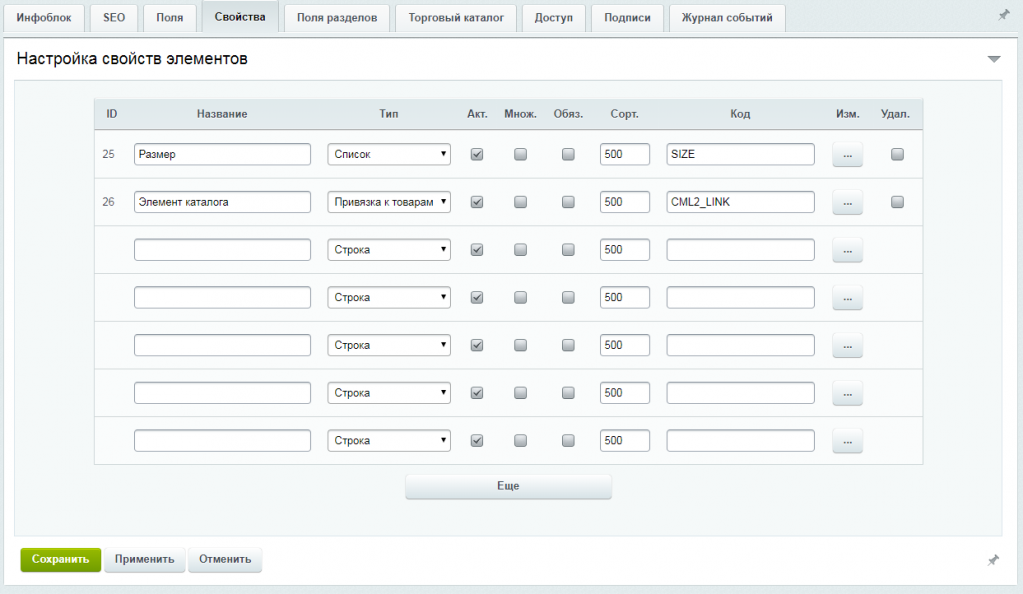Click the pin icon beside the tab bar
This screenshot has height=594, width=1023.
pos(1003,15)
